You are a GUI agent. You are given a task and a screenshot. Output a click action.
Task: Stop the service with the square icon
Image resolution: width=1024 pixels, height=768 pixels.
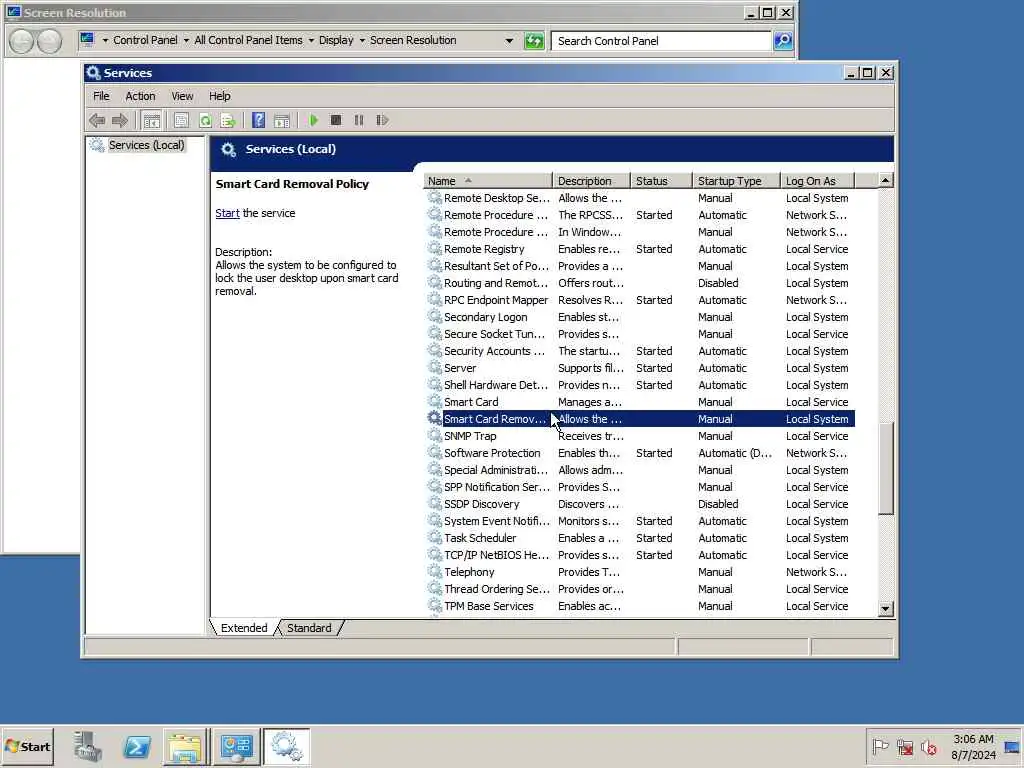(x=336, y=120)
